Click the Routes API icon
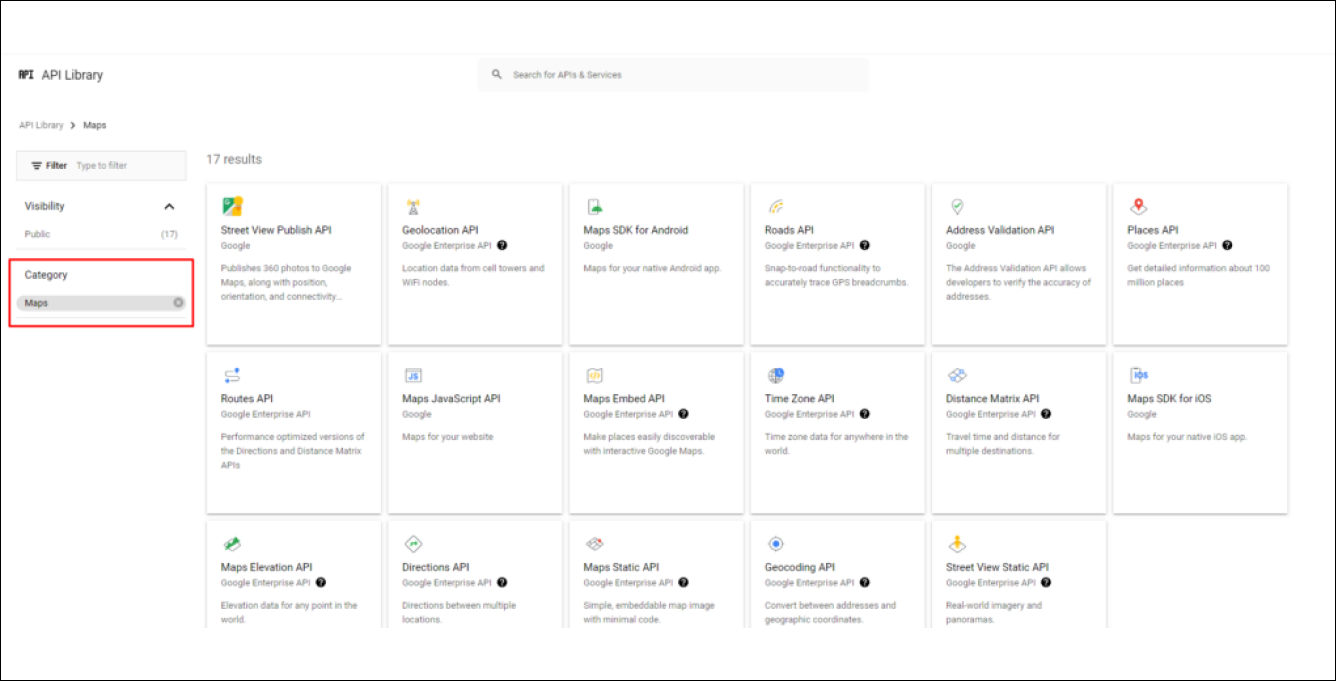Image resolution: width=1336 pixels, height=681 pixels. pos(232,376)
